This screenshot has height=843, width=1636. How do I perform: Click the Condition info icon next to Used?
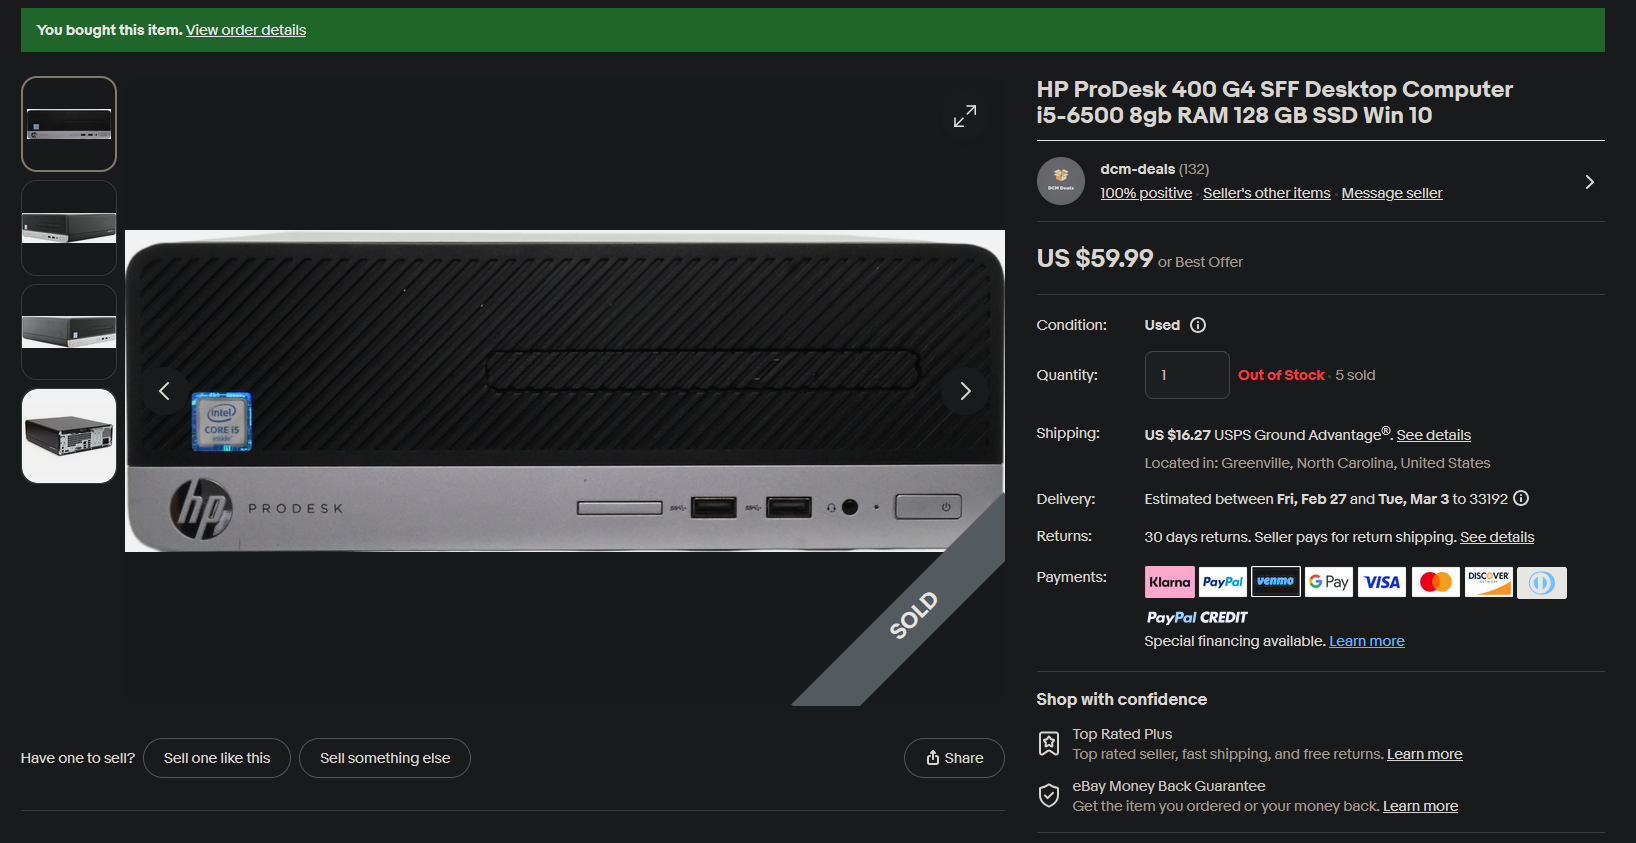point(1198,325)
